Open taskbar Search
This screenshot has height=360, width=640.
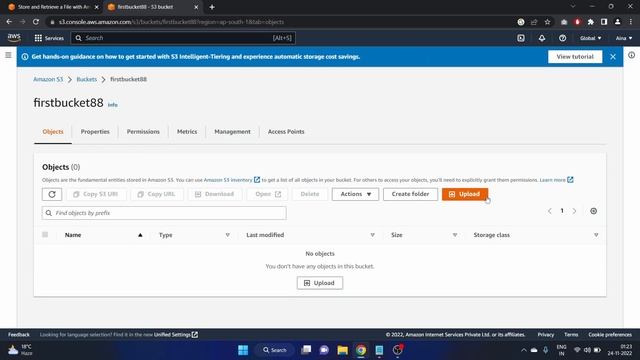click(x=275, y=350)
